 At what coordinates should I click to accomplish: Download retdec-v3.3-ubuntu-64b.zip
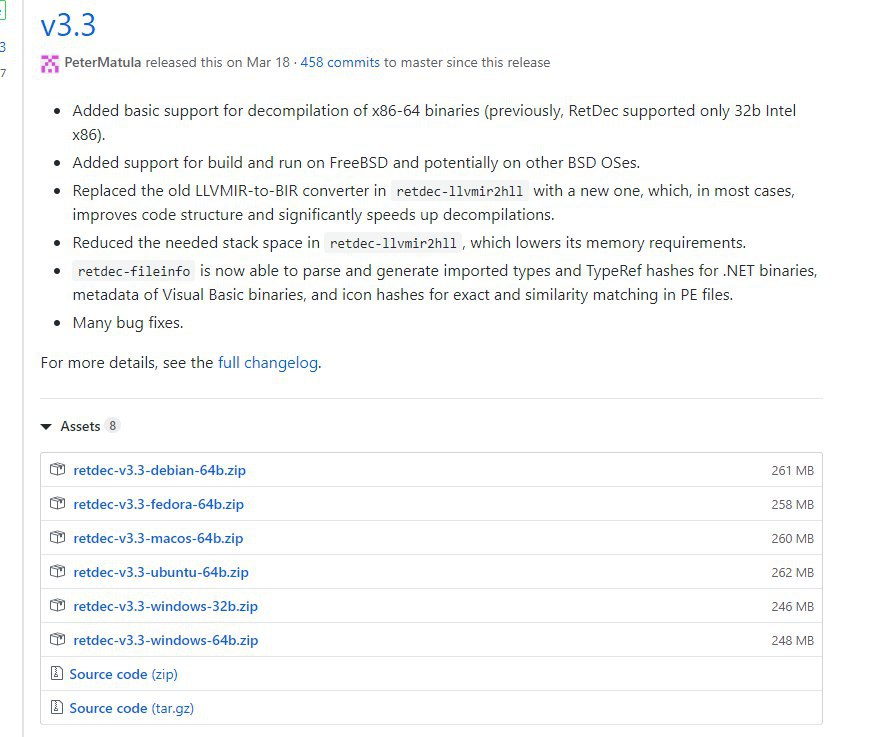pyautogui.click(x=161, y=573)
